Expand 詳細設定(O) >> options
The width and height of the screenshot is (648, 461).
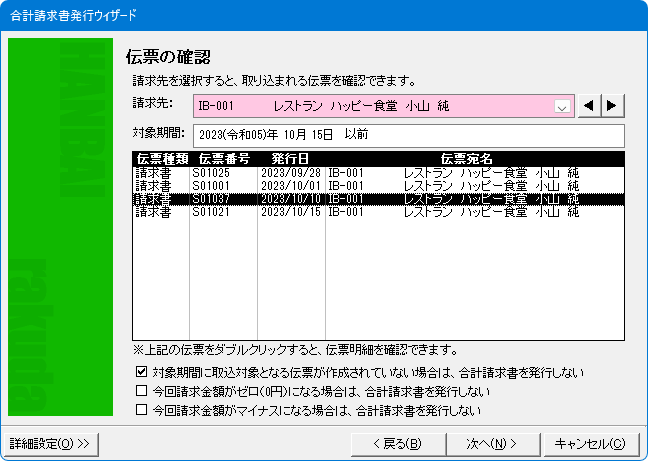[50, 444]
